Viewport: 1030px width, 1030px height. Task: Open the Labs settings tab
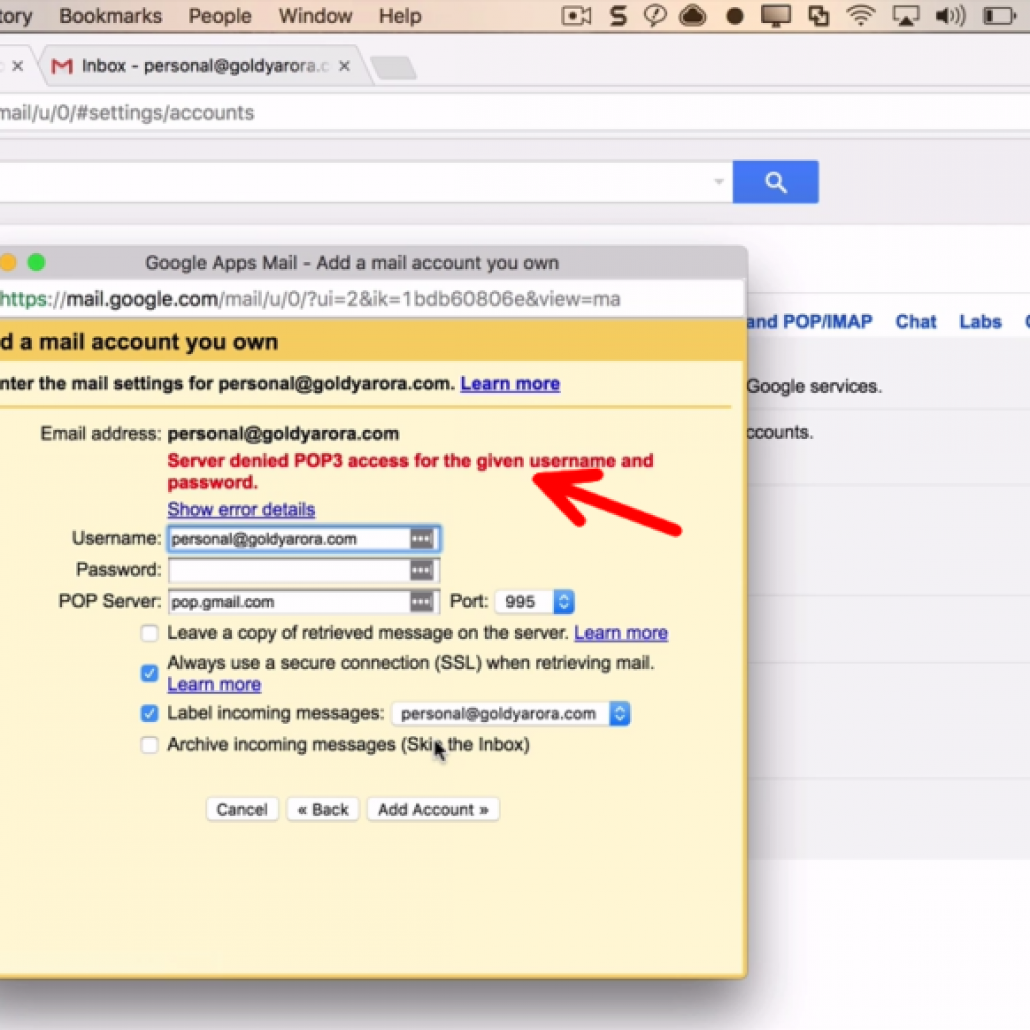click(x=980, y=322)
